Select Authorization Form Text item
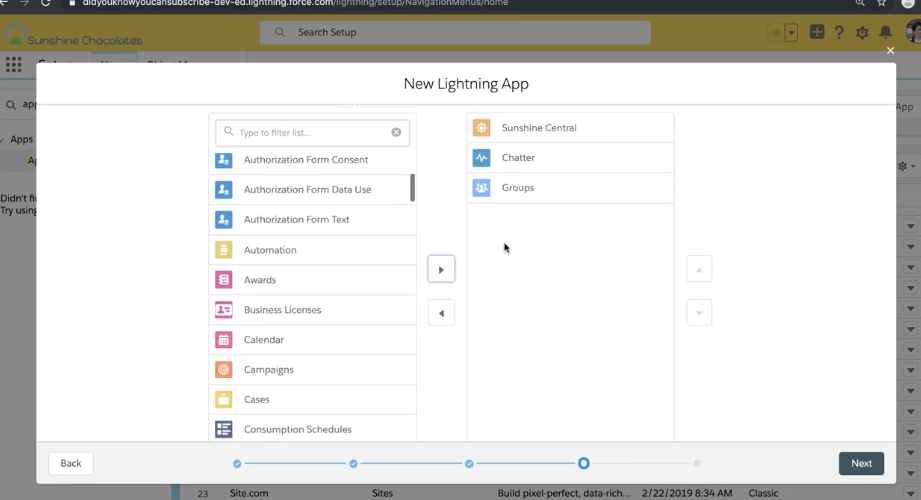The image size is (921, 500). pos(312,220)
